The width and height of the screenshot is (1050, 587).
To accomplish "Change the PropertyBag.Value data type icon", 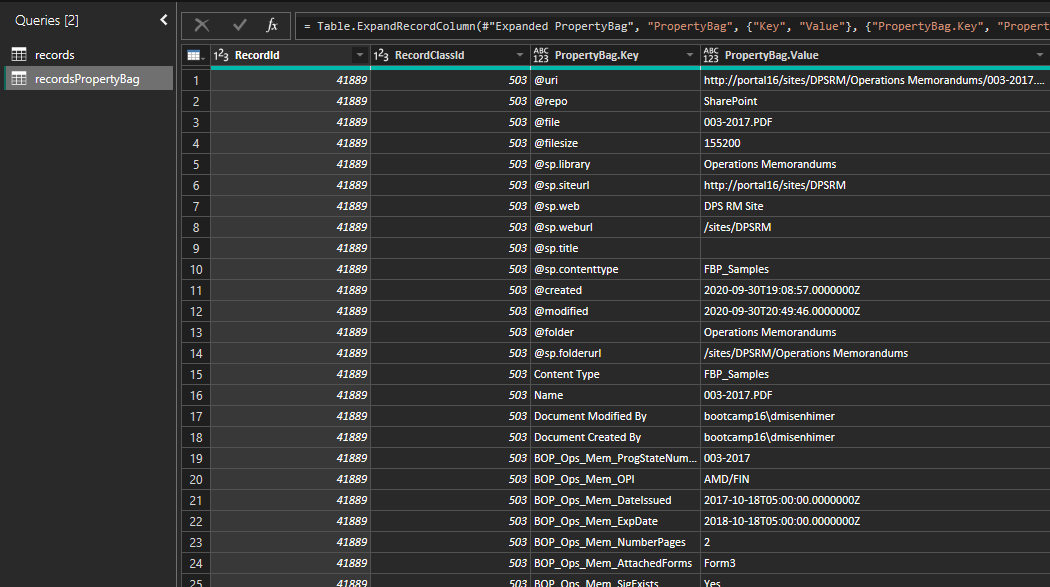I will tap(712, 56).
